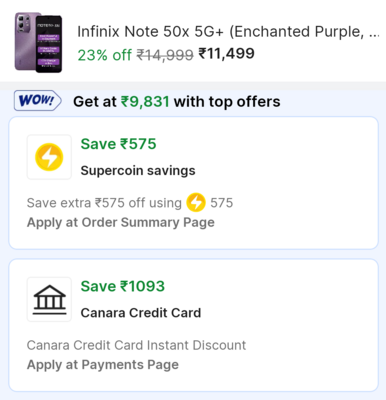The width and height of the screenshot is (386, 400).
Task: Select the Save ₹575 heading
Action: (x=118, y=144)
